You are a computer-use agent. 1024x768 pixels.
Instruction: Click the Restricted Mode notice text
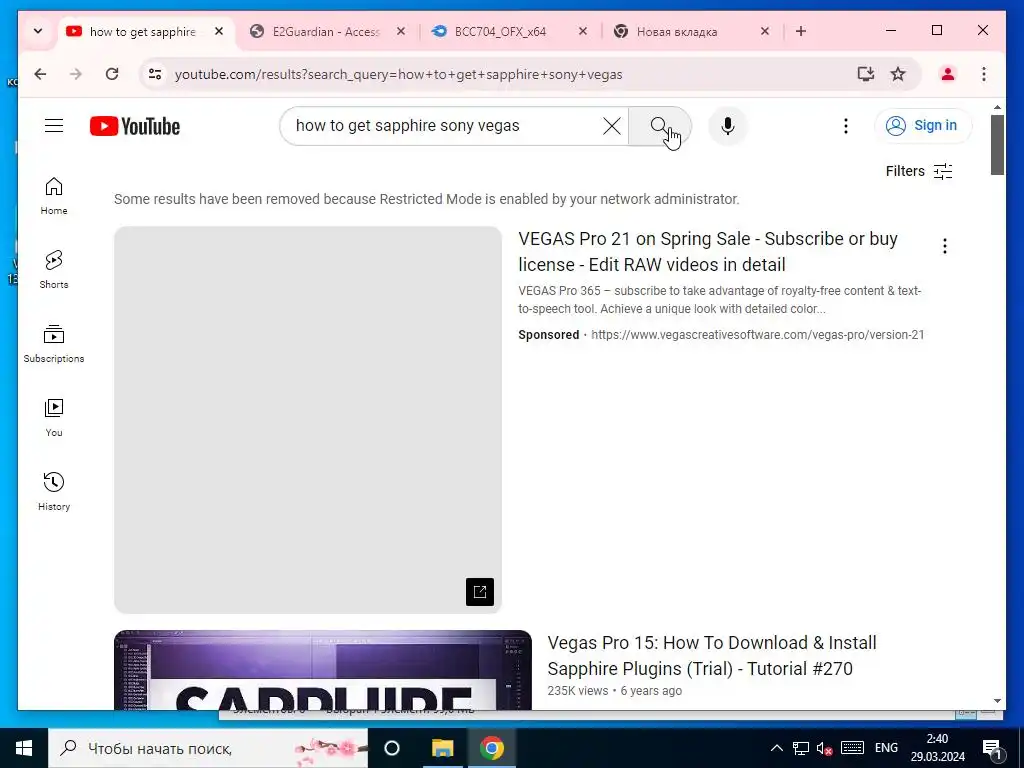click(426, 199)
